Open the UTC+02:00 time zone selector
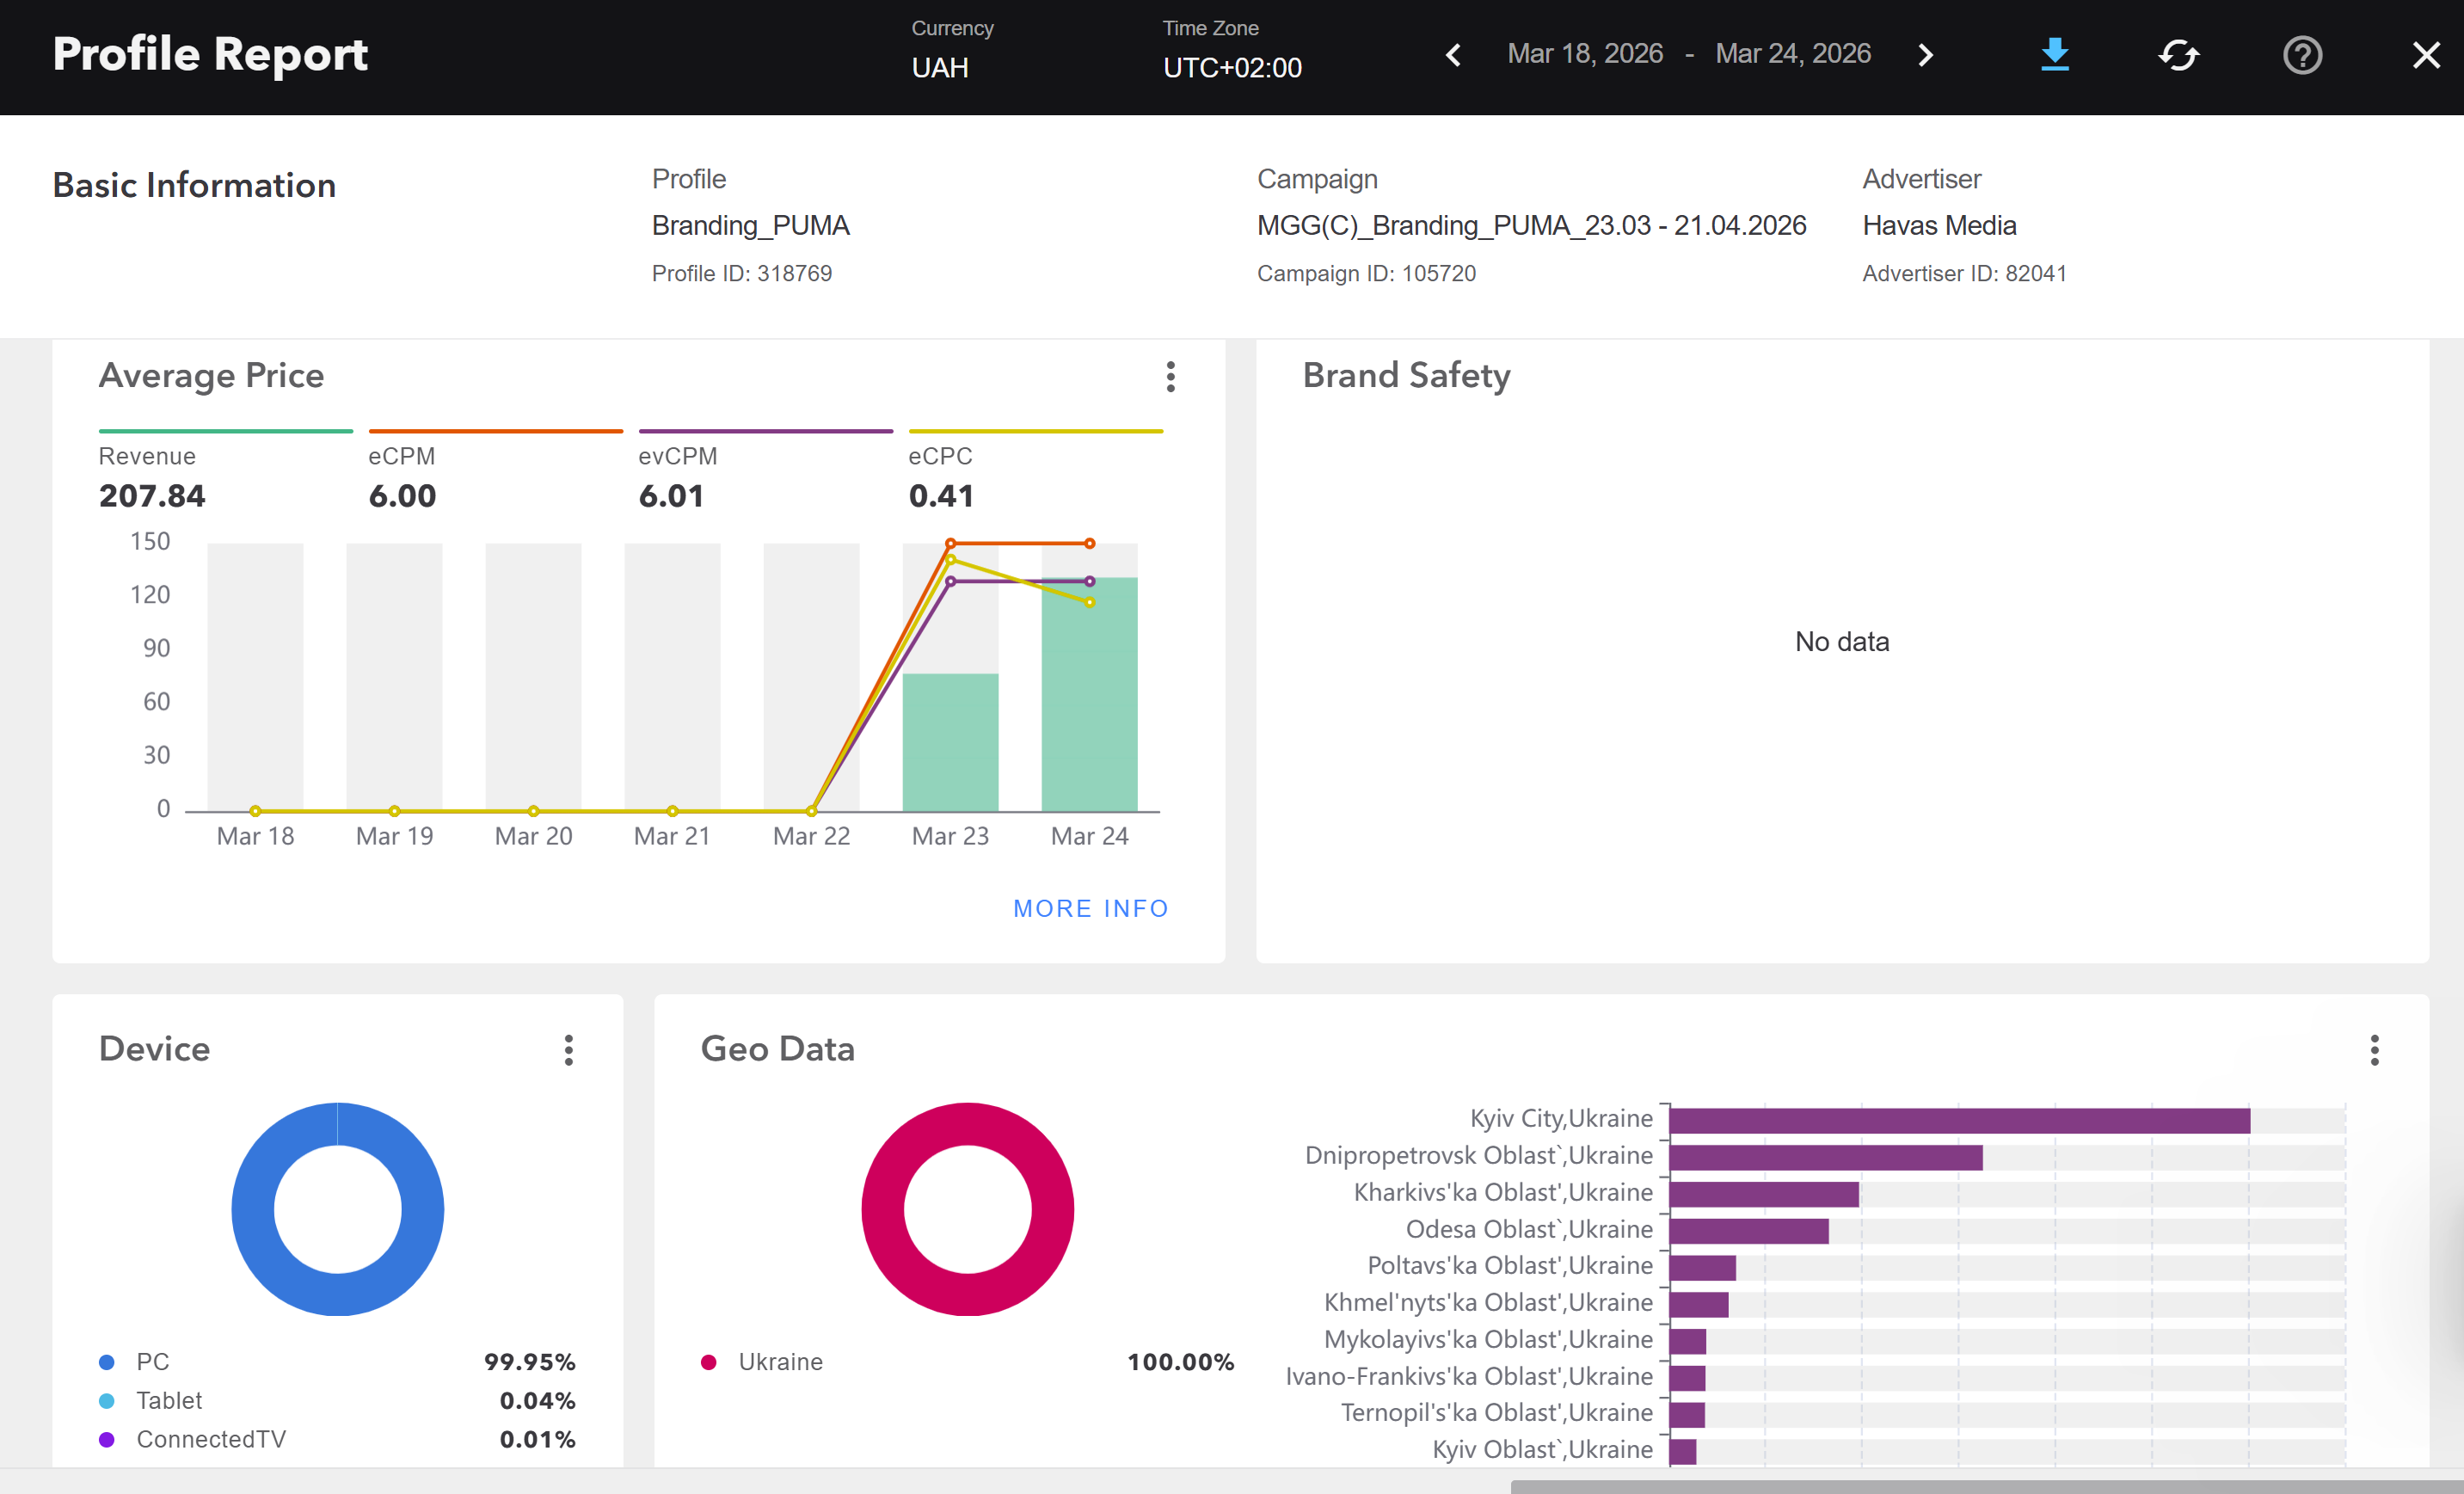Screen dimensions: 2464x1494 coord(1231,67)
